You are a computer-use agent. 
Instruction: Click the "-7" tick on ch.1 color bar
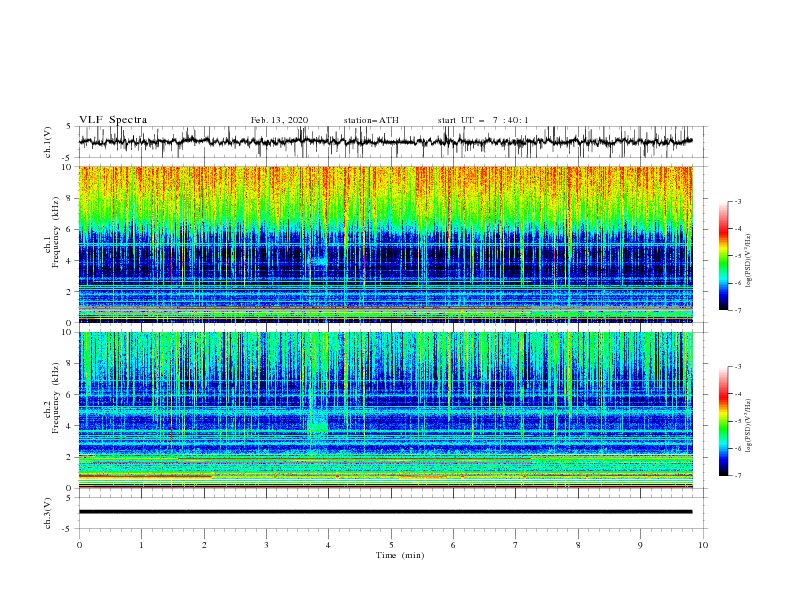pos(738,310)
